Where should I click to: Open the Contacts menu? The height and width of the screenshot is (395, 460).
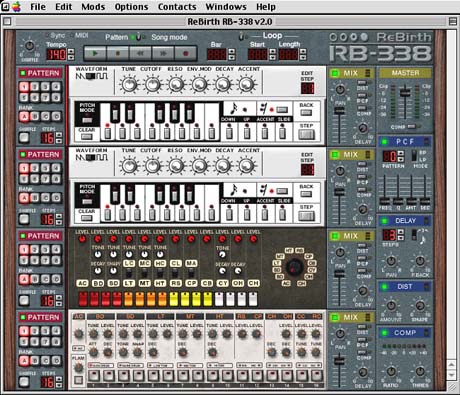(x=177, y=7)
